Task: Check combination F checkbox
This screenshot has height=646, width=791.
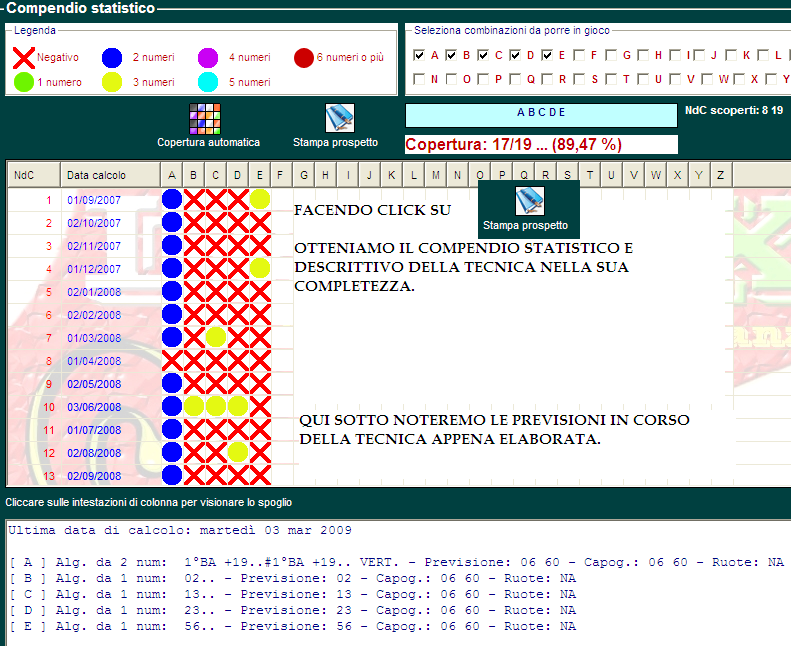Action: (579, 55)
